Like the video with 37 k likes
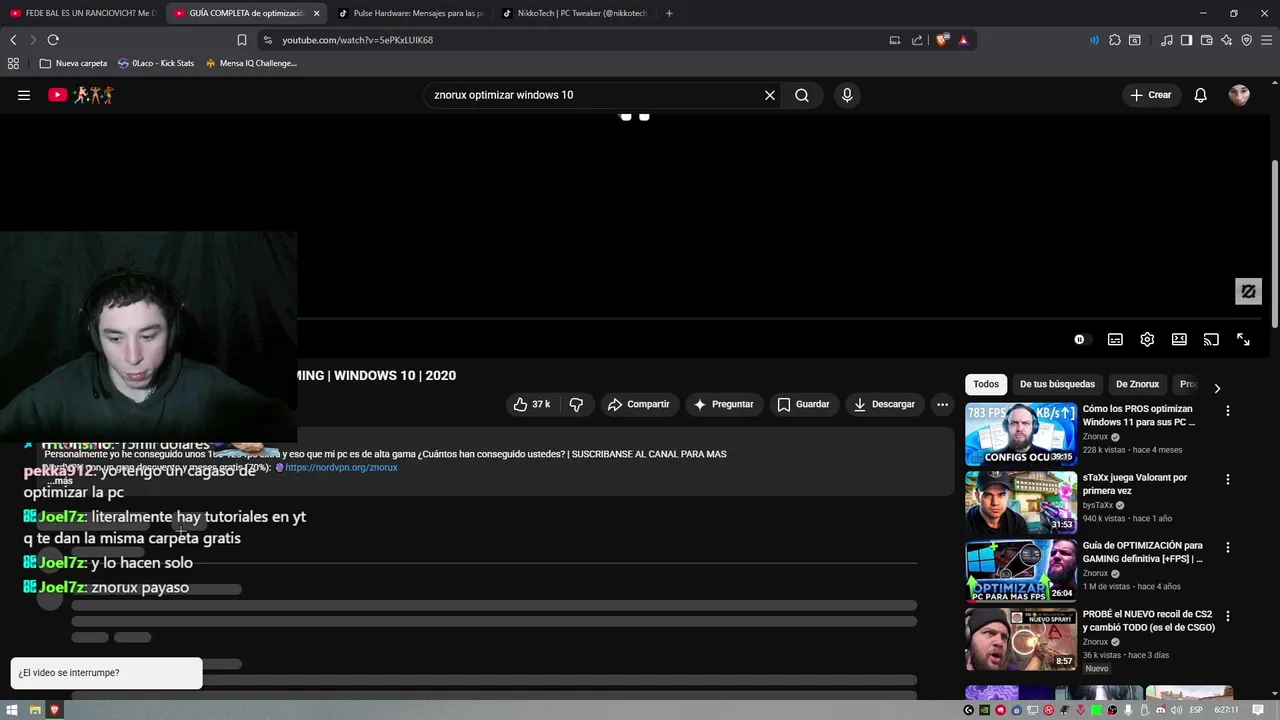The width and height of the screenshot is (1280, 720). point(532,404)
